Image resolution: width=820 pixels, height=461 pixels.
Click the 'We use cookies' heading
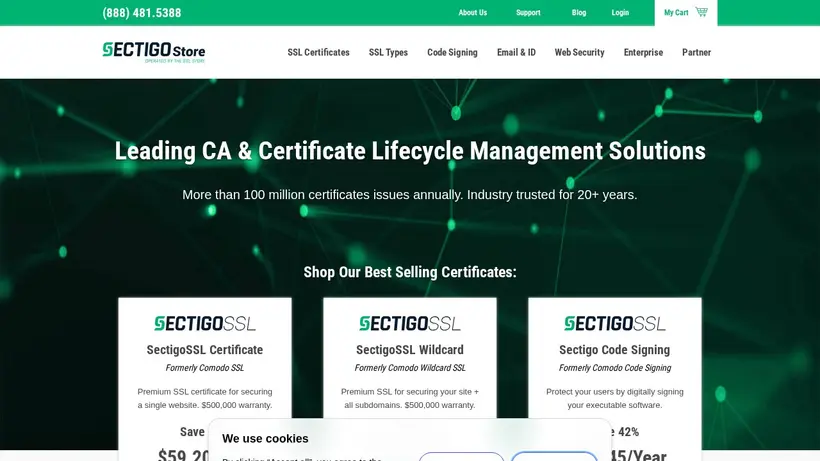pyautogui.click(x=265, y=439)
